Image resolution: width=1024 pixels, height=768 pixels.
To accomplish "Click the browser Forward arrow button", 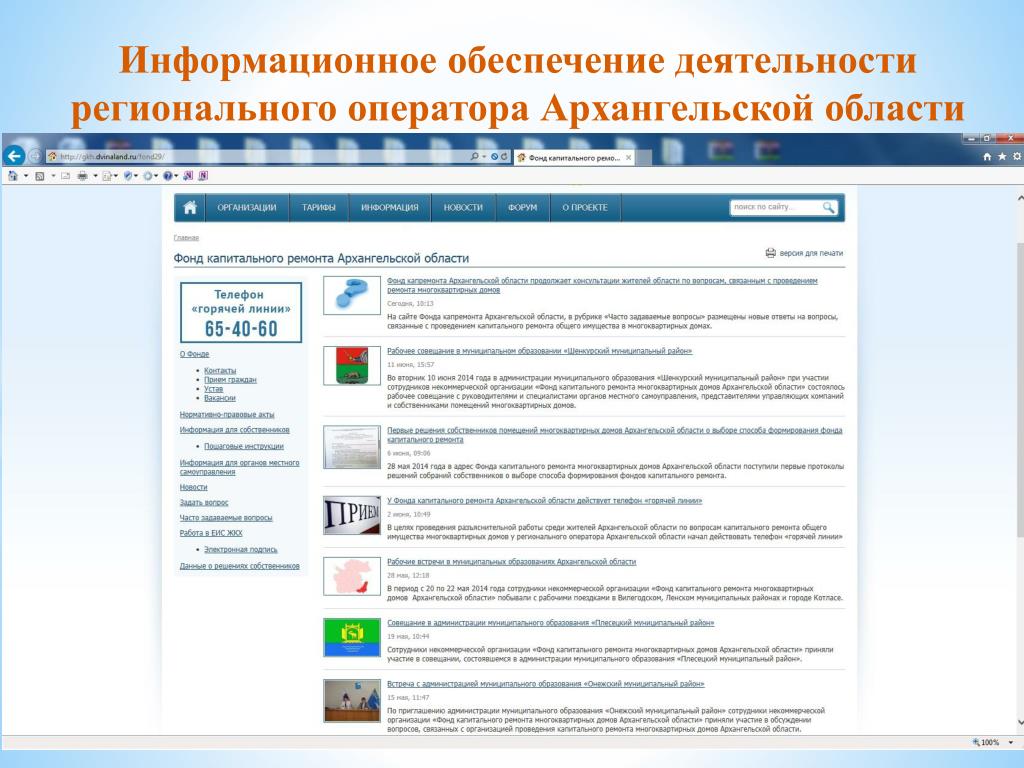I will pyautogui.click(x=35, y=157).
